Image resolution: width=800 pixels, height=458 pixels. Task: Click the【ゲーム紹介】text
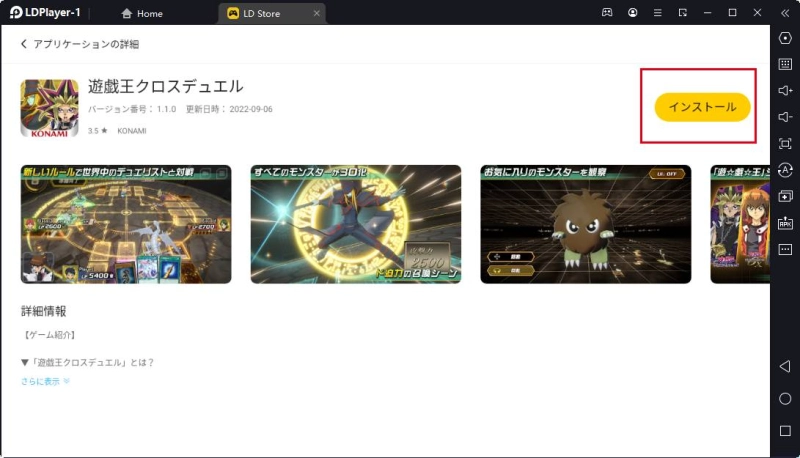point(50,335)
